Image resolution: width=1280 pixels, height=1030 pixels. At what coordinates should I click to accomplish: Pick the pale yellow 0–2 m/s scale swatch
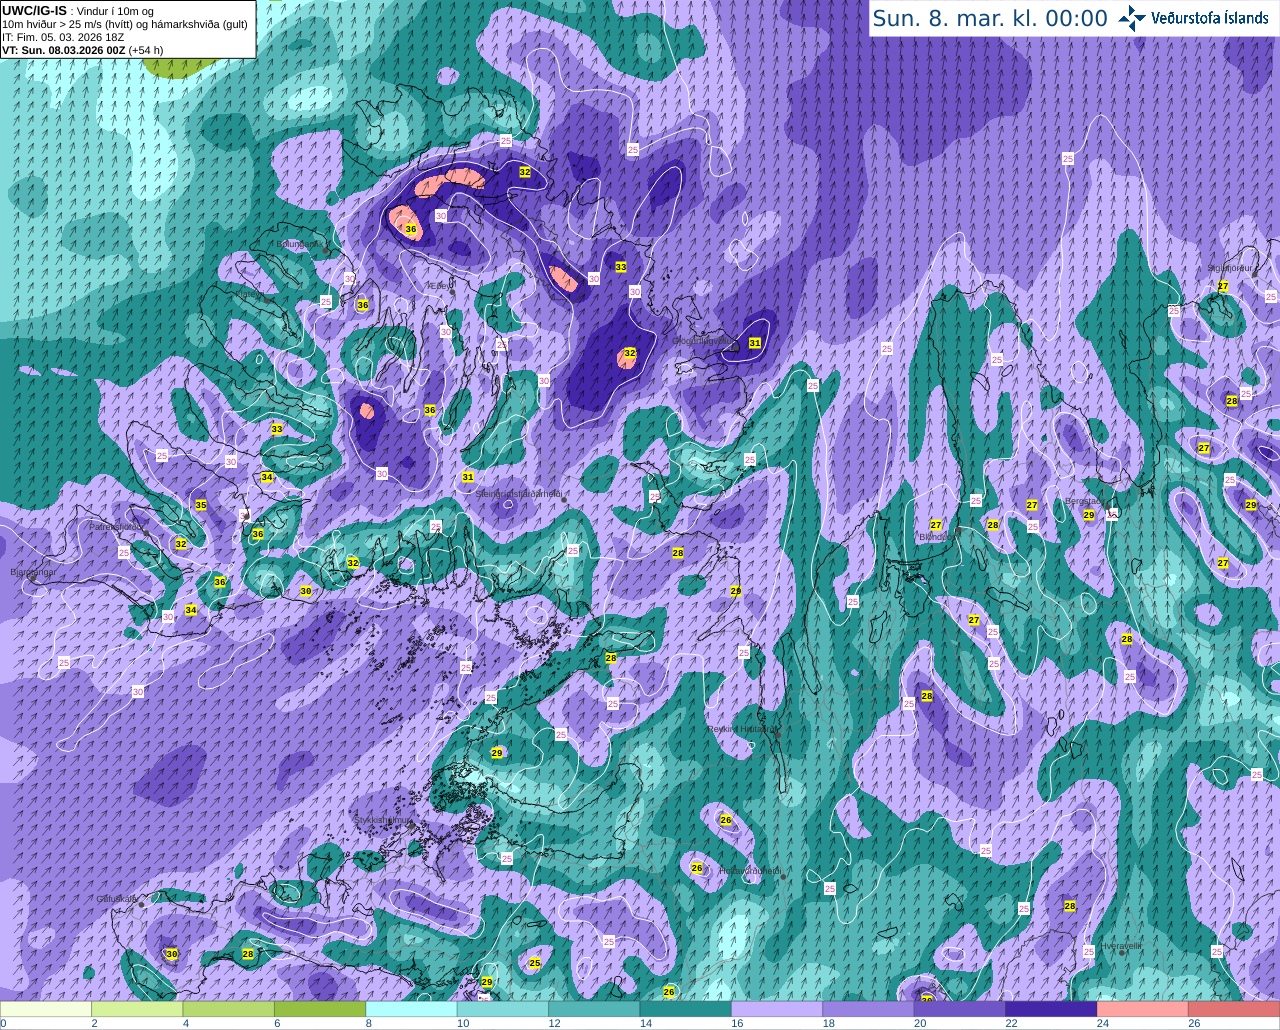pos(46,1009)
